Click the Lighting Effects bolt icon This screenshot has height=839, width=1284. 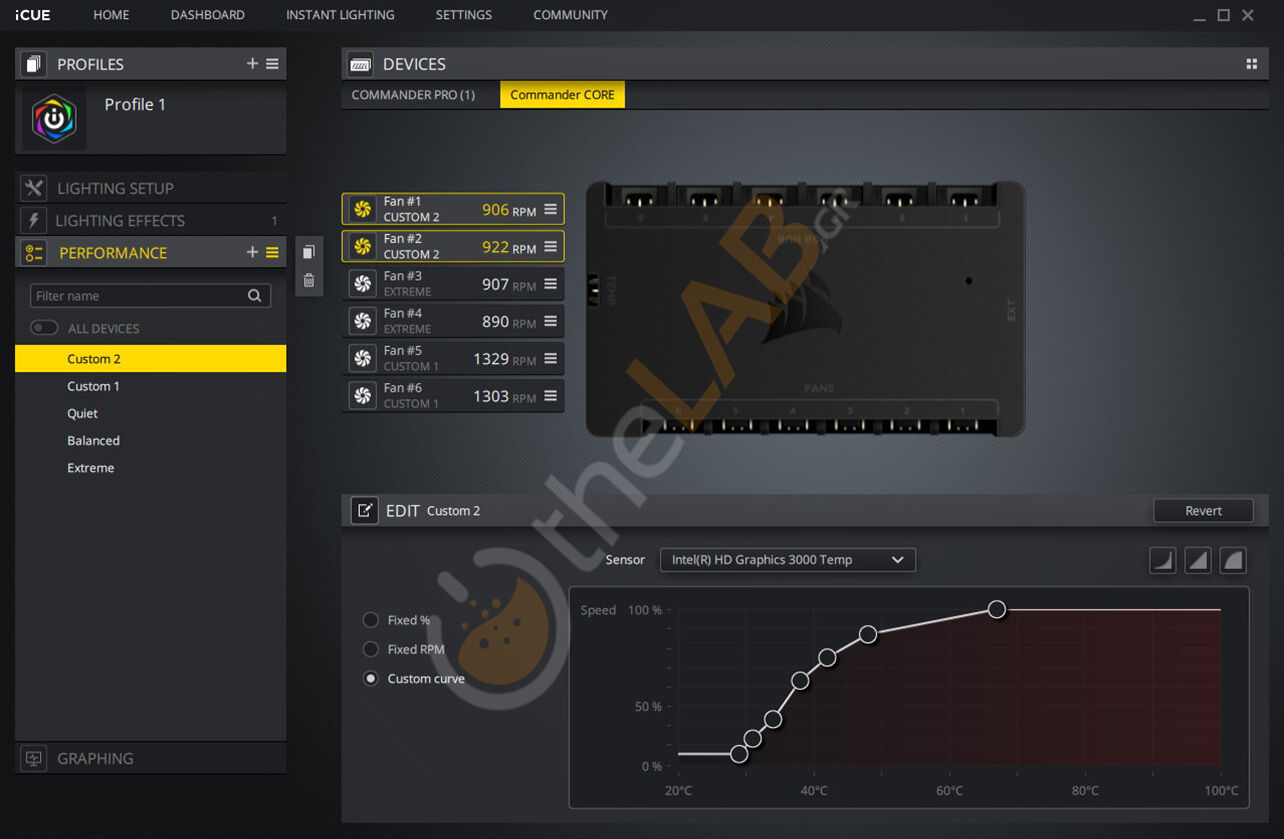[x=34, y=220]
